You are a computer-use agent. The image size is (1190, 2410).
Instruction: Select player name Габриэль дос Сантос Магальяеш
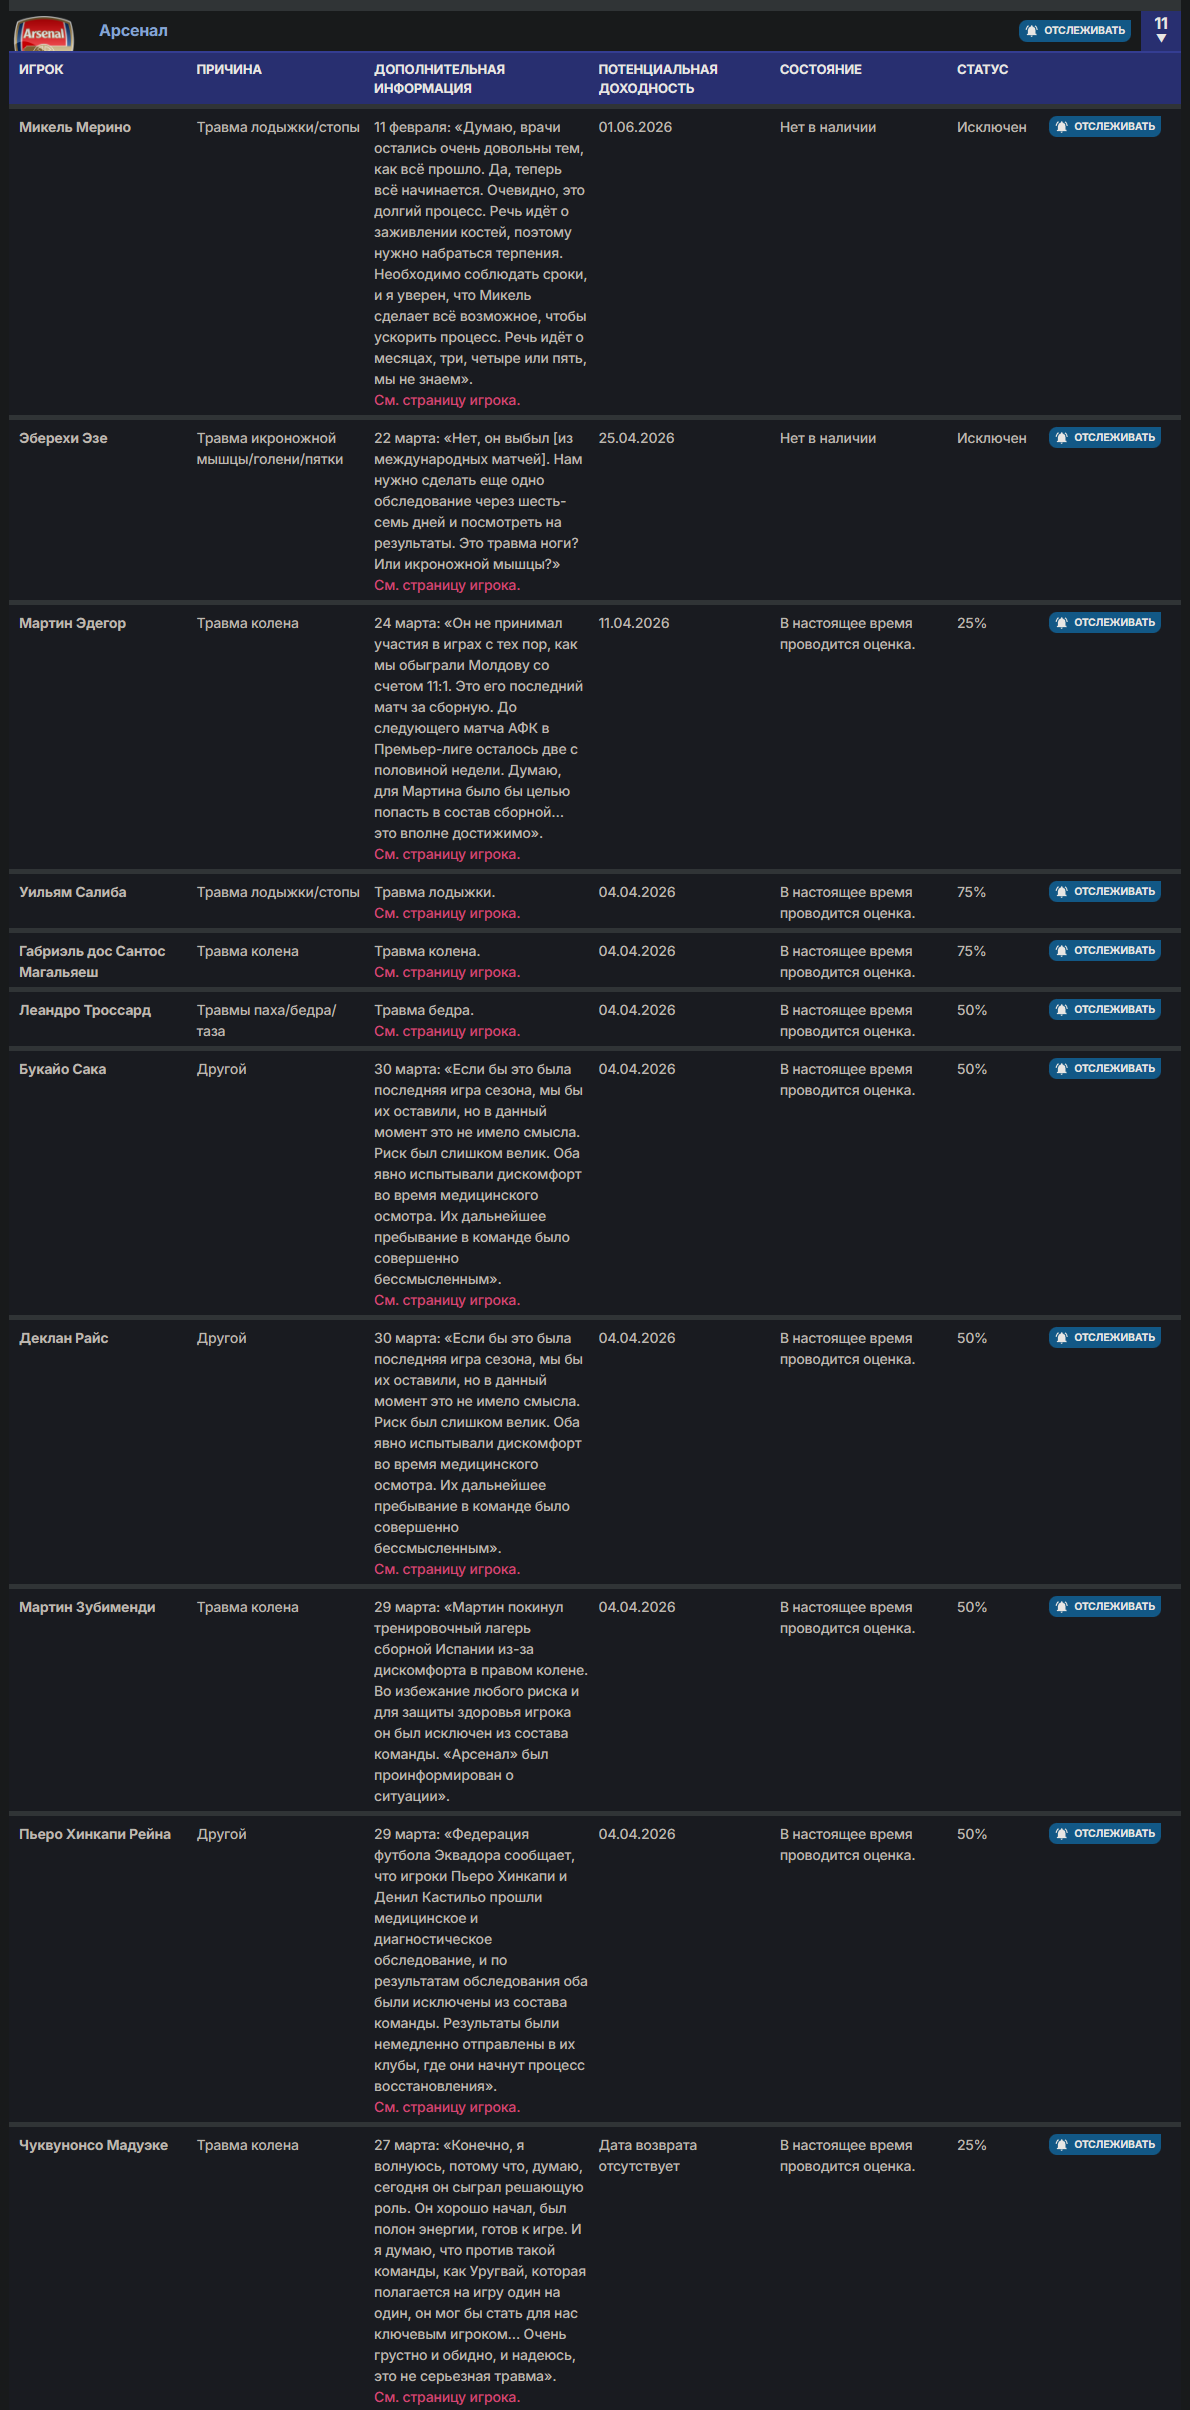click(92, 962)
